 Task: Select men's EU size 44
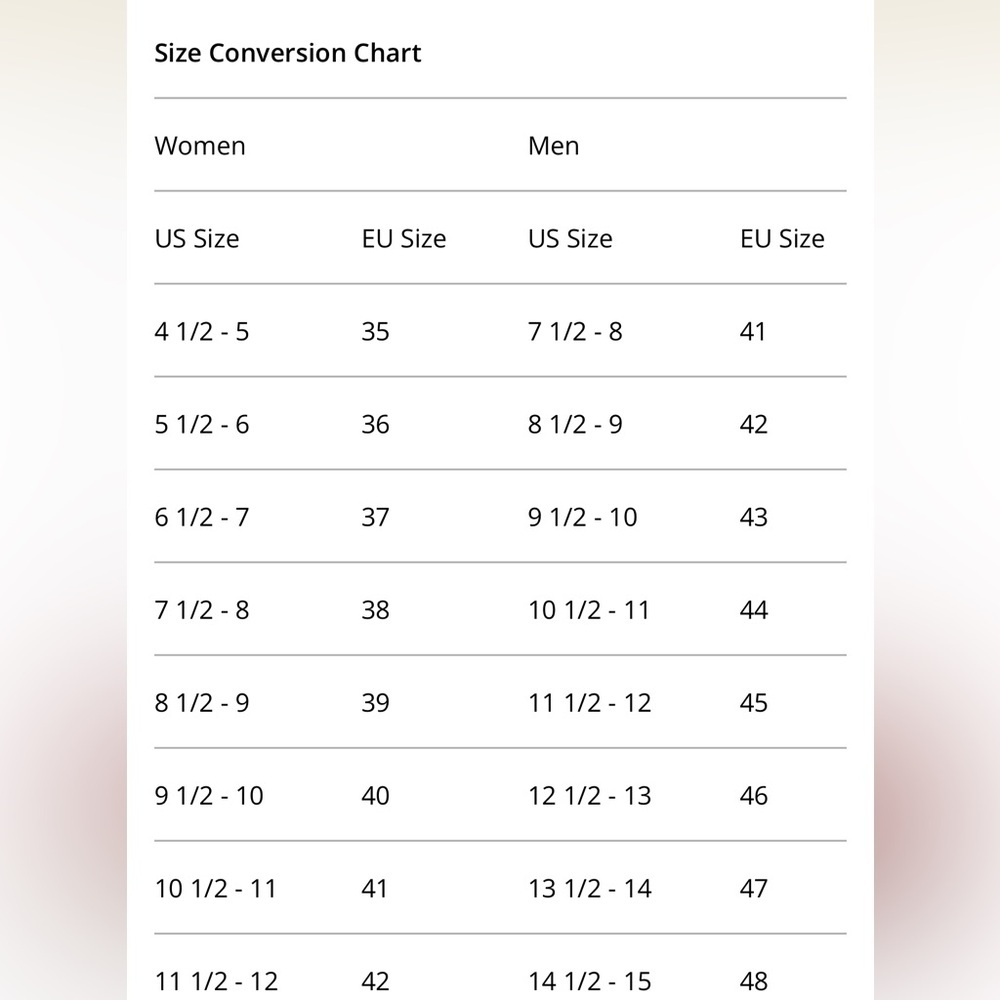754,611
